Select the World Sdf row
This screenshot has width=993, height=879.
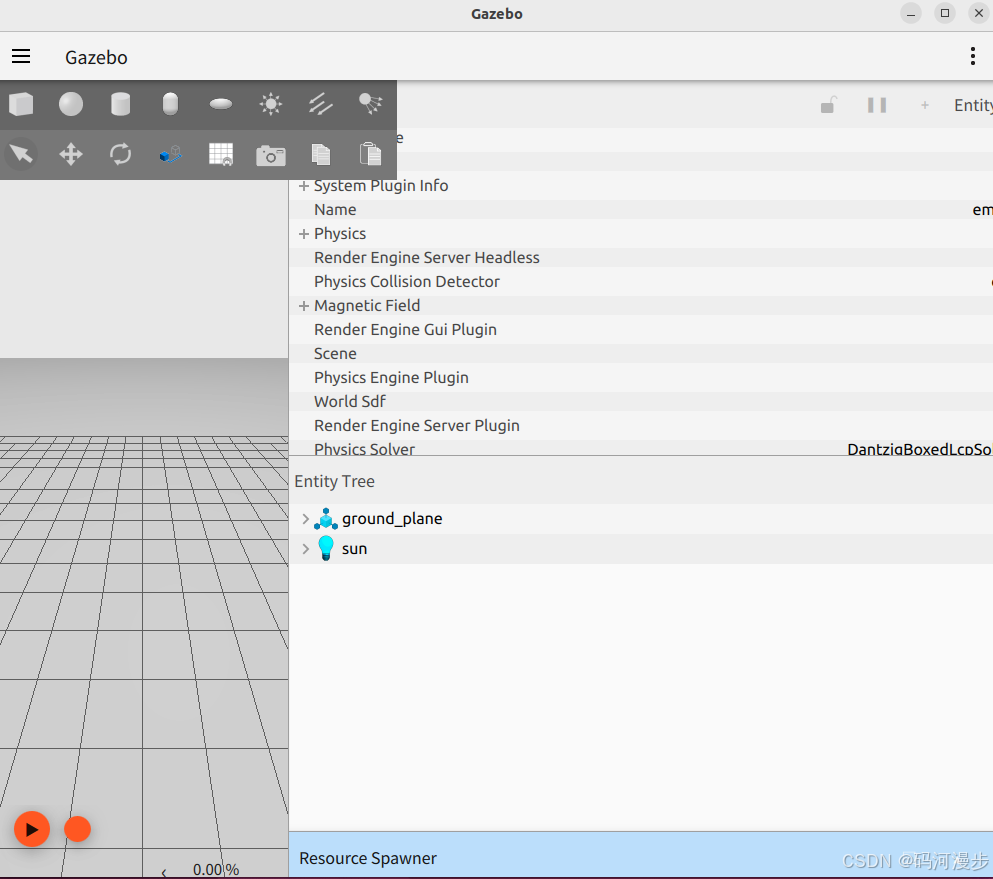641,402
